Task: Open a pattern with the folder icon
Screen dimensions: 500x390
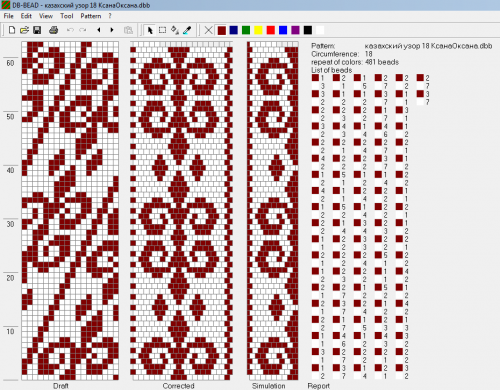Action: tap(24, 30)
